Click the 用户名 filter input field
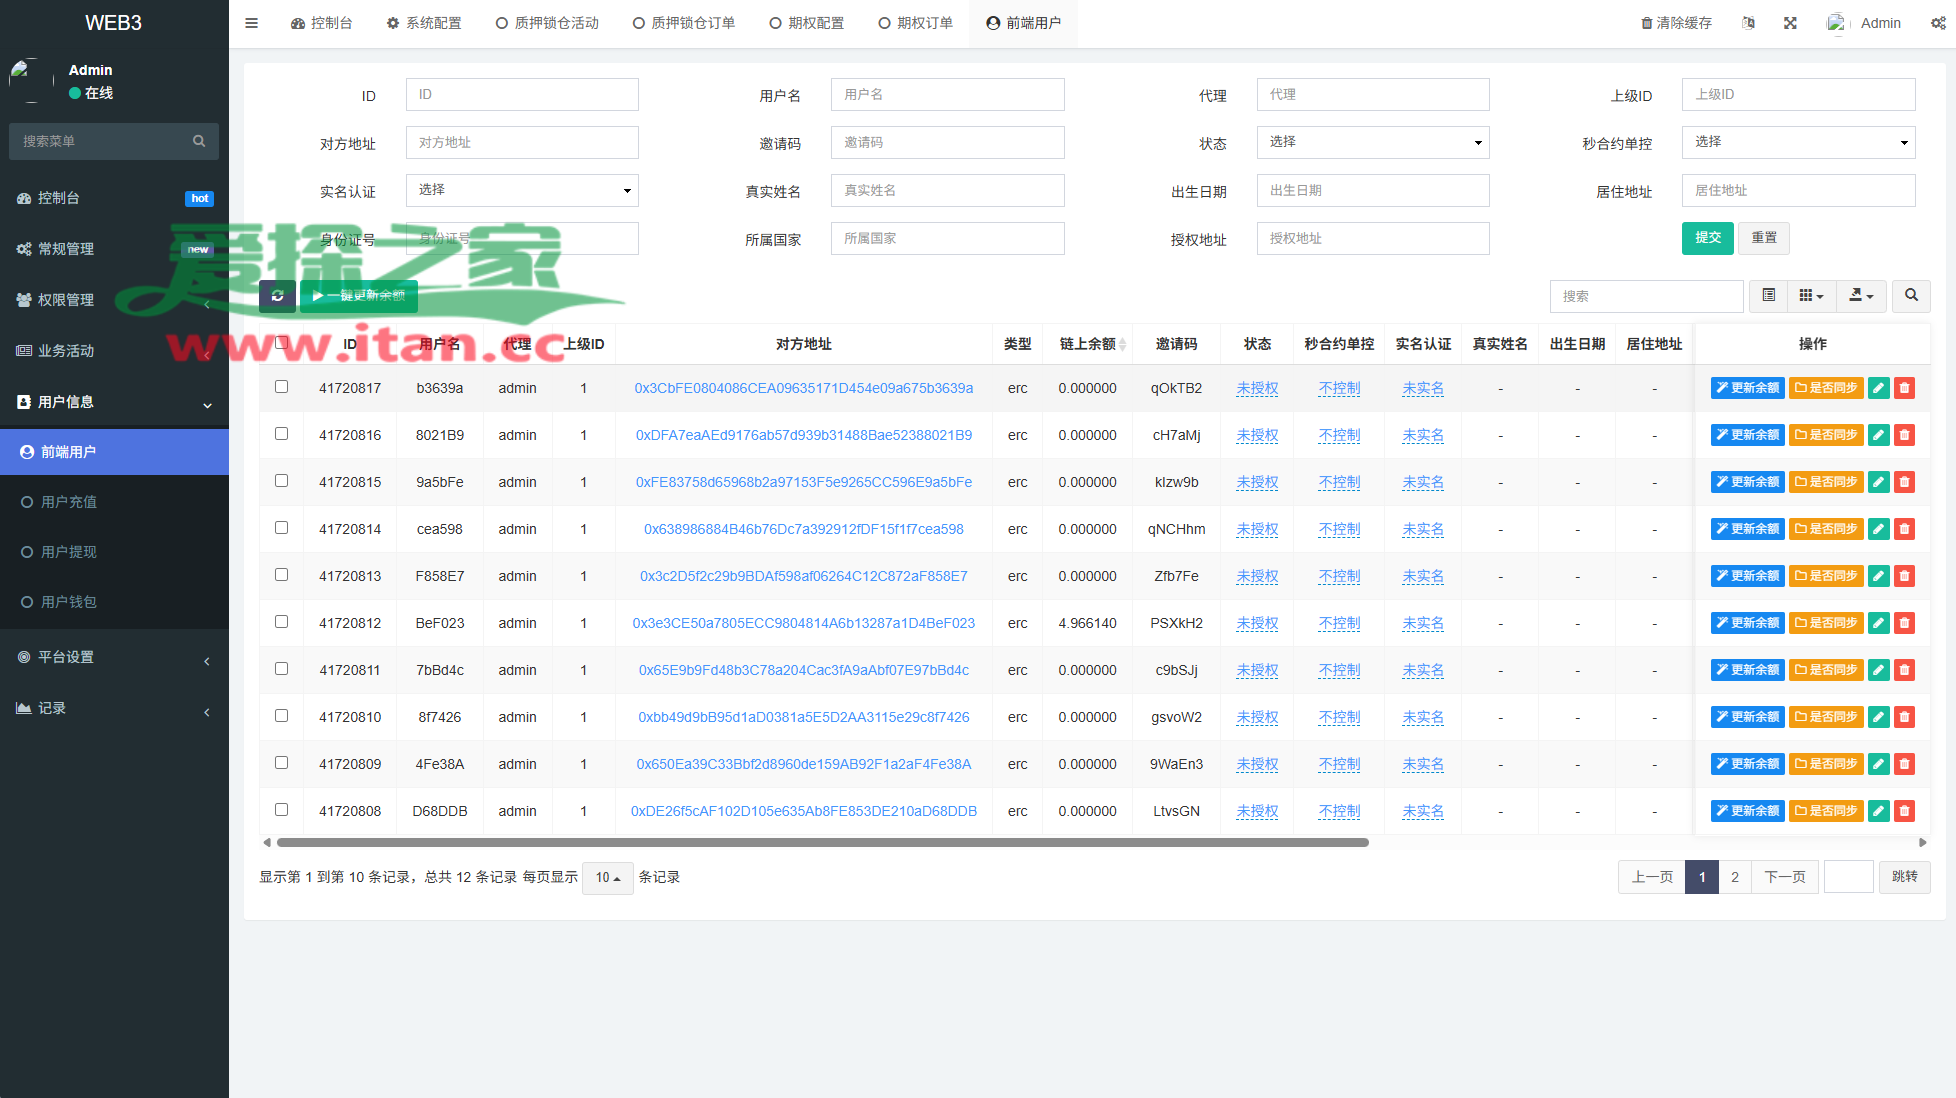1956x1098 pixels. [x=947, y=94]
